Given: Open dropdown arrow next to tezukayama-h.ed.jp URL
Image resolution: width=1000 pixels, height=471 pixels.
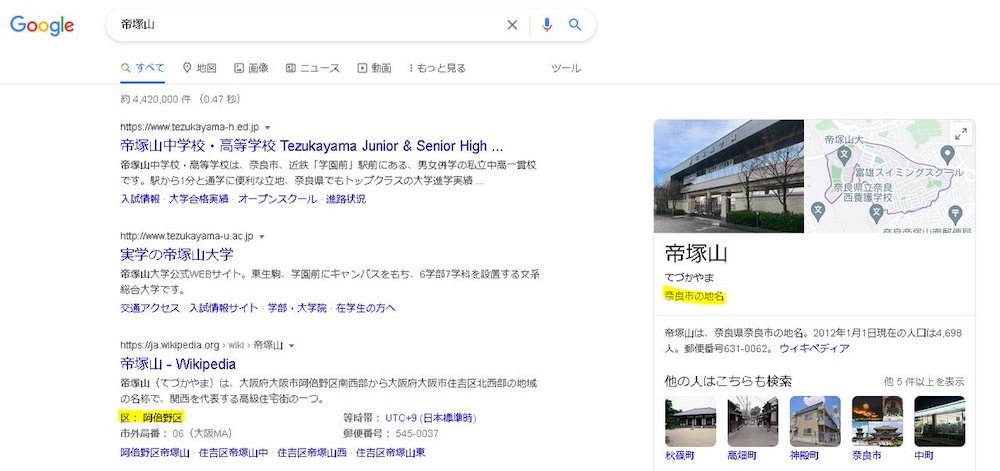Looking at the screenshot, I should 268,128.
